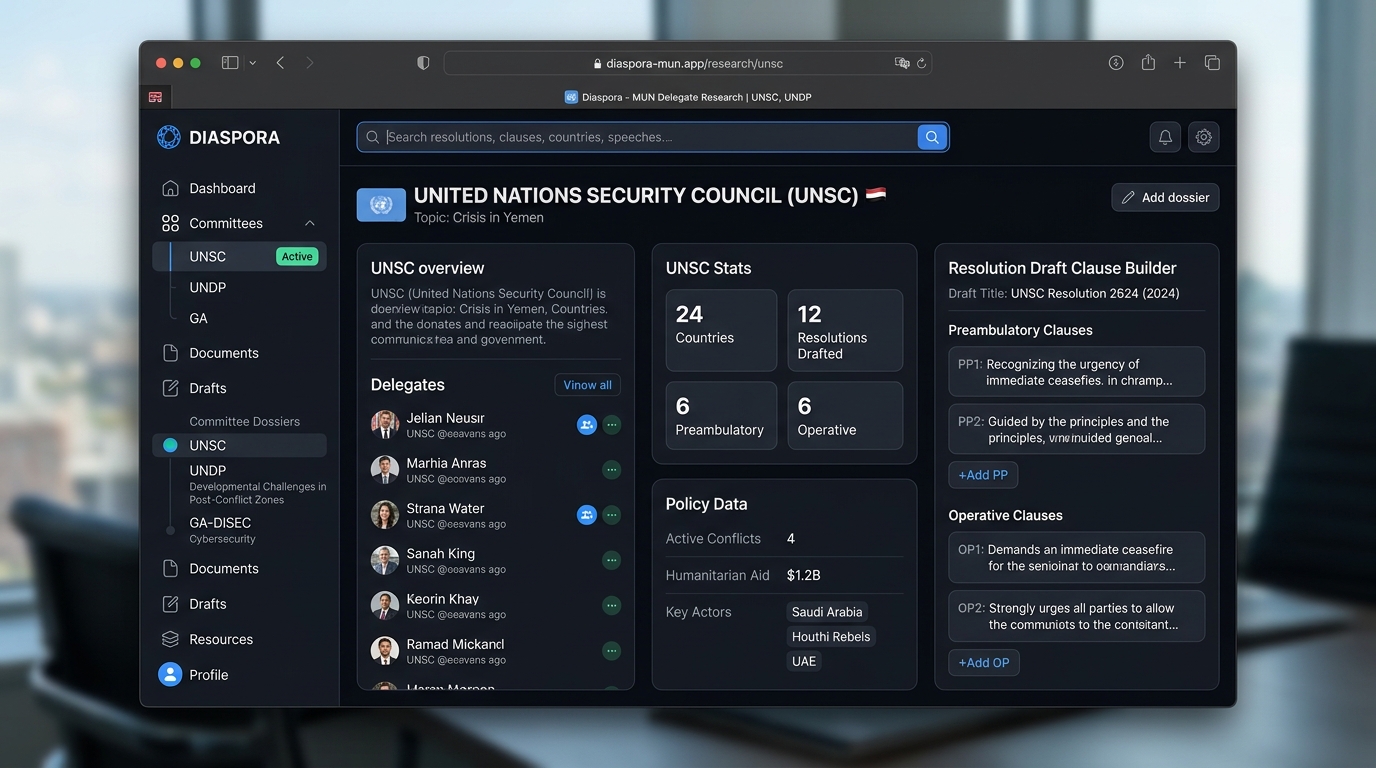Viewport: 1376px width, 768px height.
Task: Click the UAE key actor tag
Action: click(804, 661)
